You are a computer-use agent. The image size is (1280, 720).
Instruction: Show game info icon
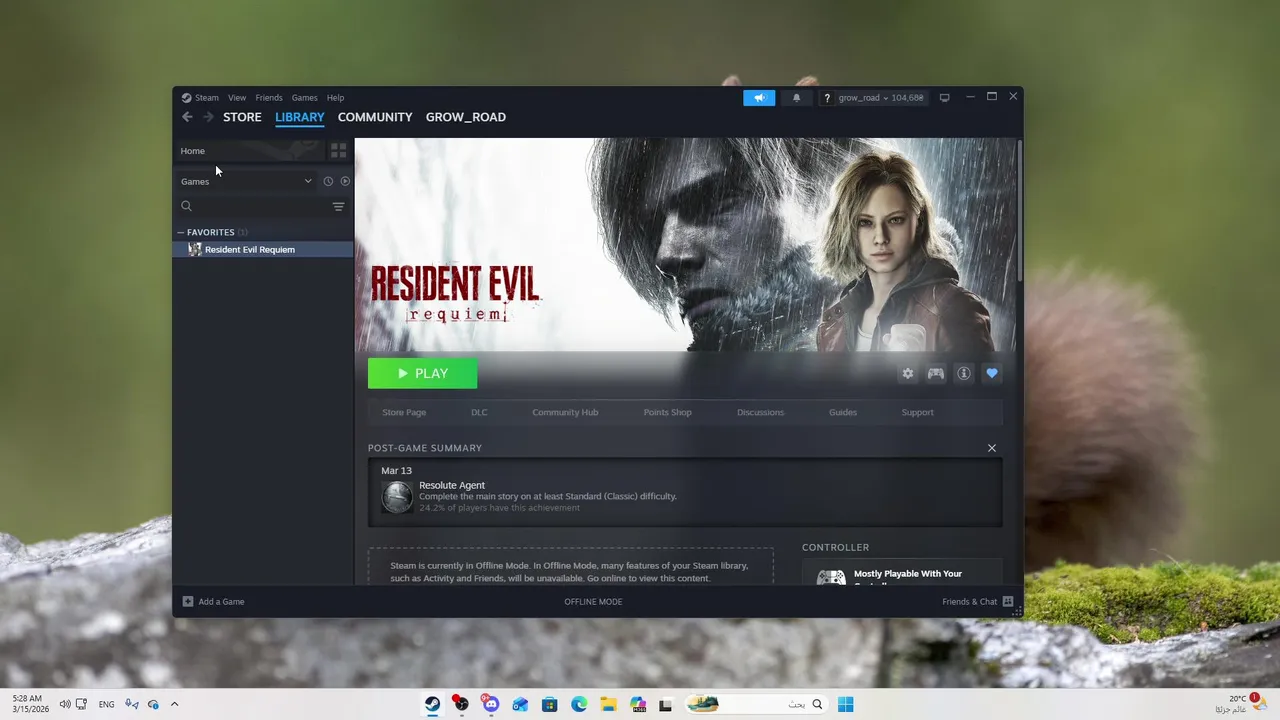pyautogui.click(x=964, y=373)
